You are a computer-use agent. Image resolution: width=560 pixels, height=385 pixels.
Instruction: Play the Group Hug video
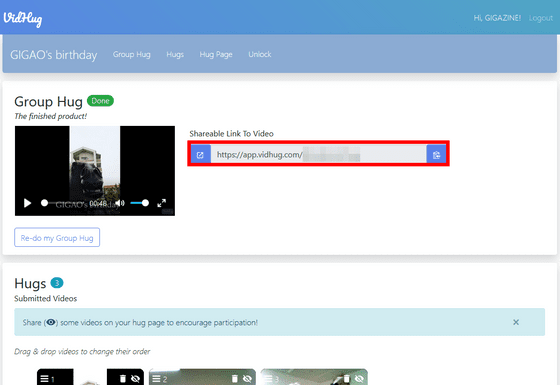coord(27,203)
